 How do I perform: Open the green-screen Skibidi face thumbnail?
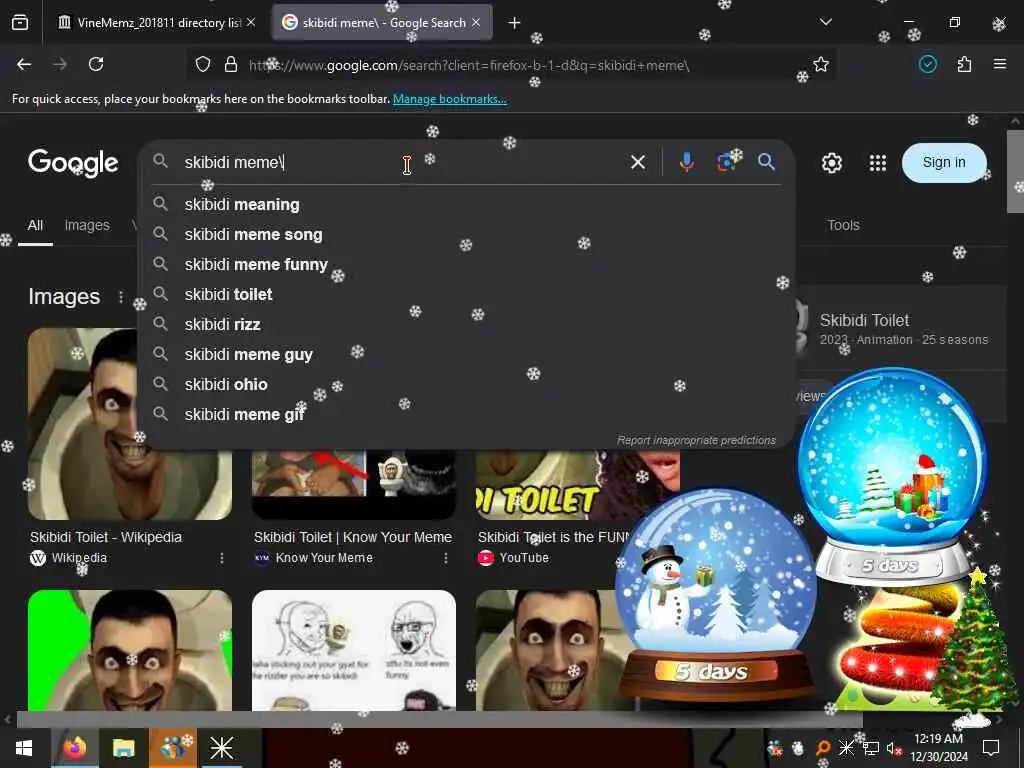pos(130,650)
